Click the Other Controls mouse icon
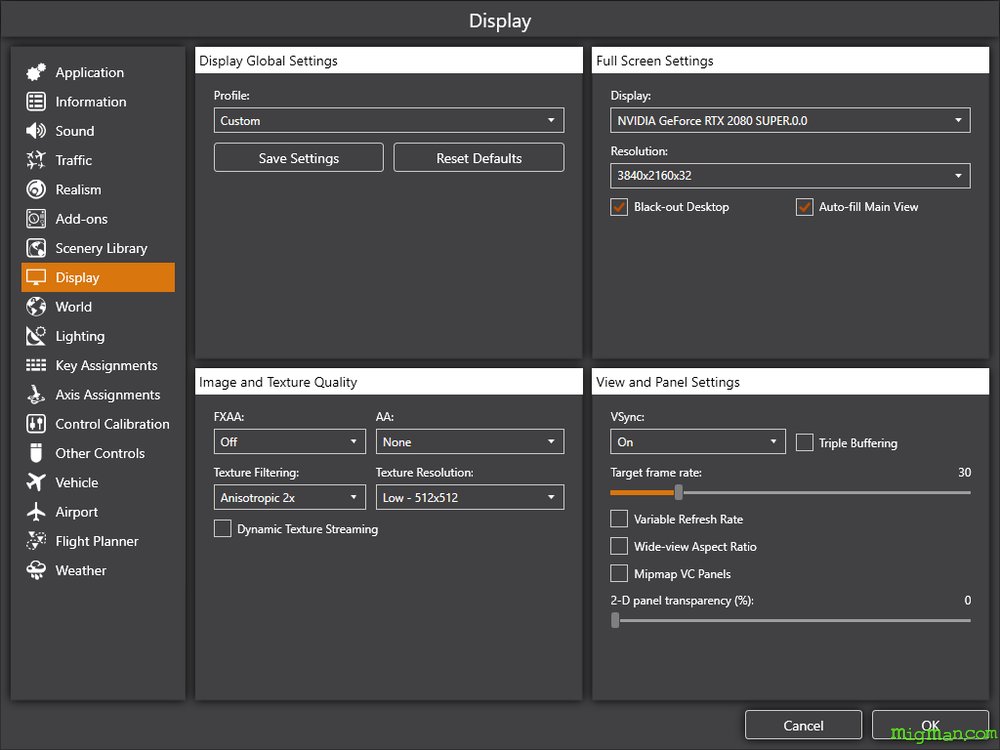This screenshot has width=1000, height=750. 36,453
